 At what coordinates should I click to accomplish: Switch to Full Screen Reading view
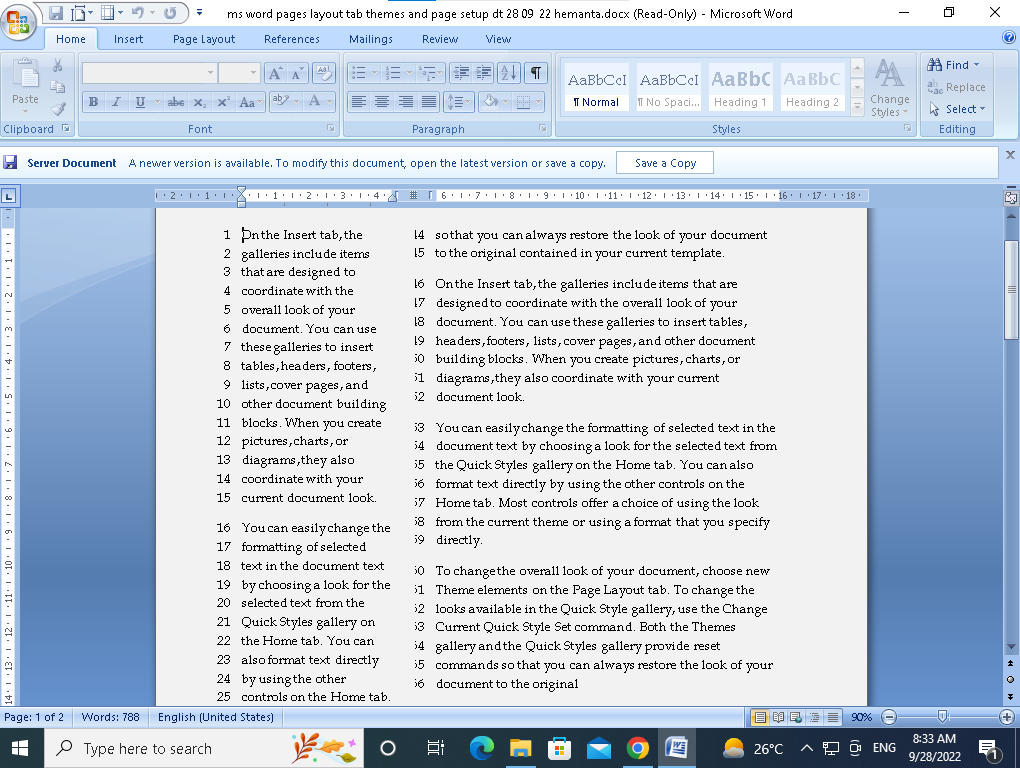(x=778, y=717)
